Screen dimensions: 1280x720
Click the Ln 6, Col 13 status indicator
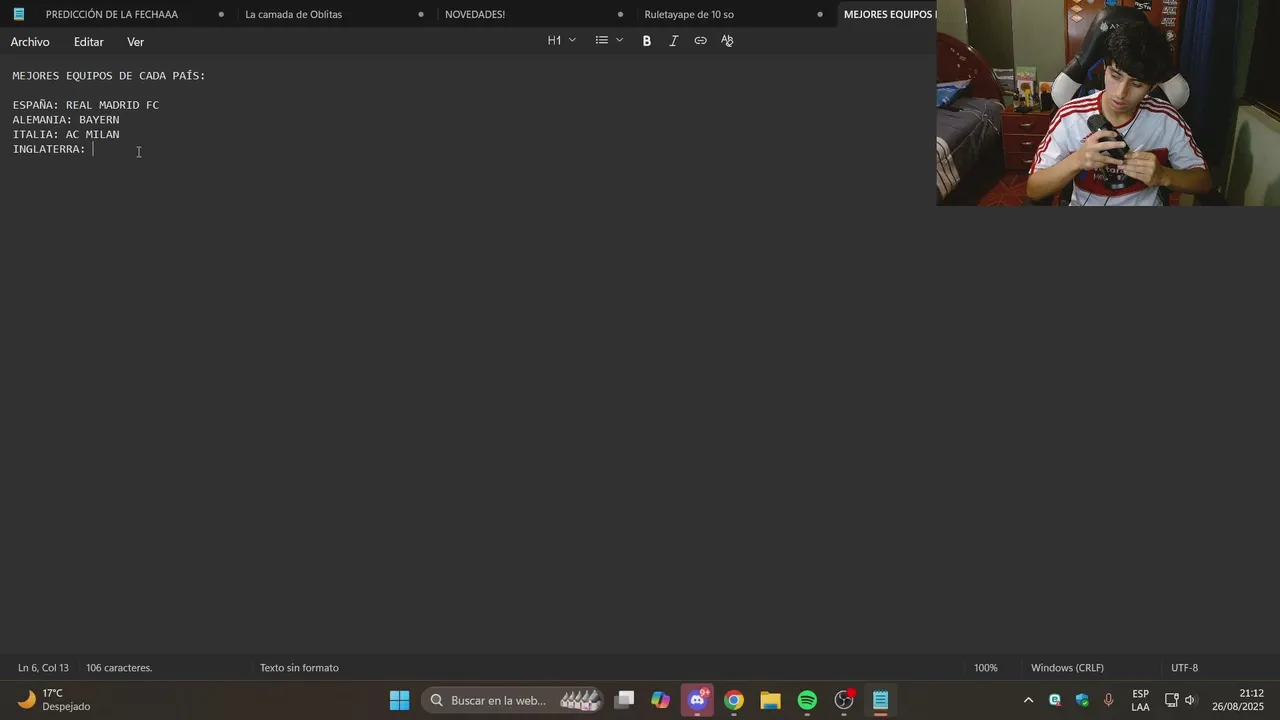[43, 667]
